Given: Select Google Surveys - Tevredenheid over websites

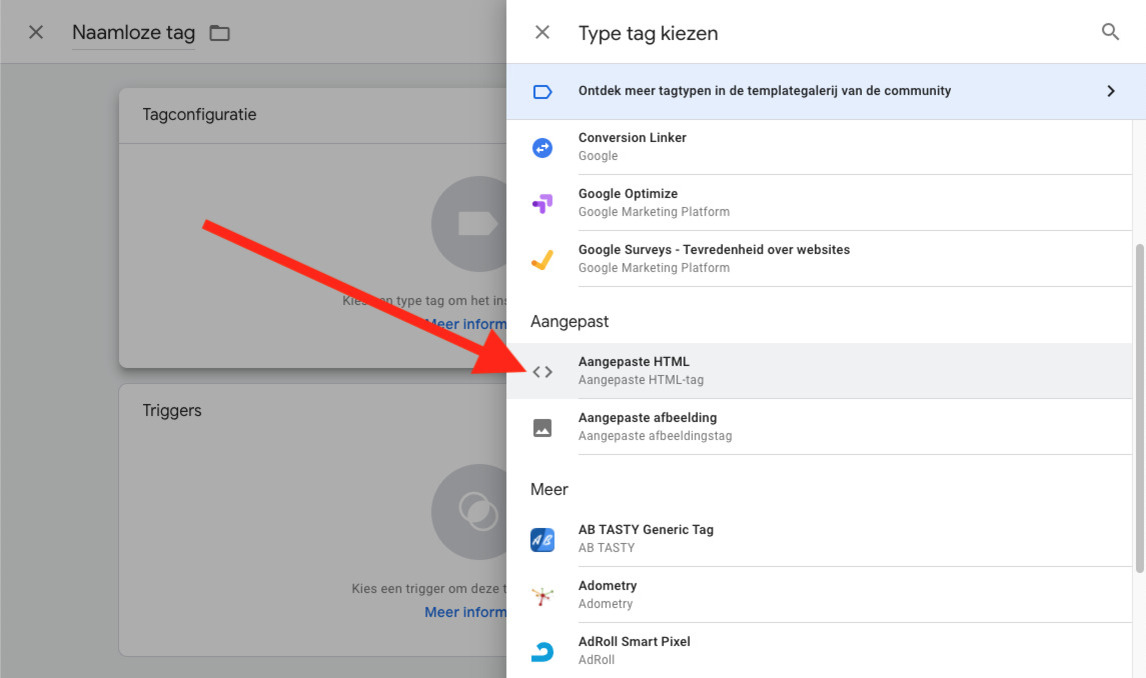Looking at the screenshot, I should tap(819, 259).
